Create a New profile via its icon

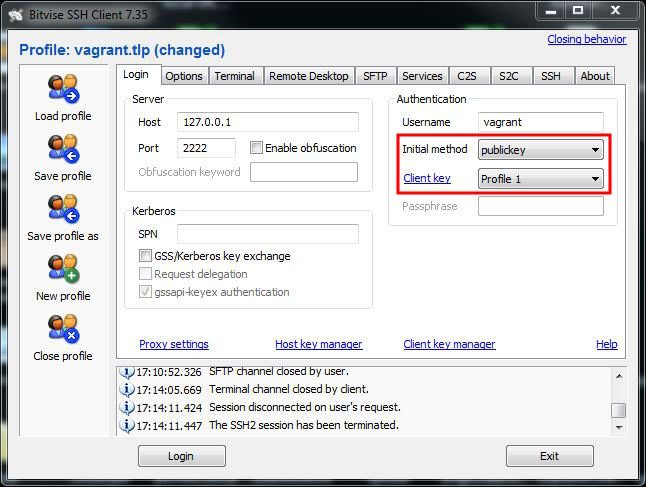(x=63, y=268)
